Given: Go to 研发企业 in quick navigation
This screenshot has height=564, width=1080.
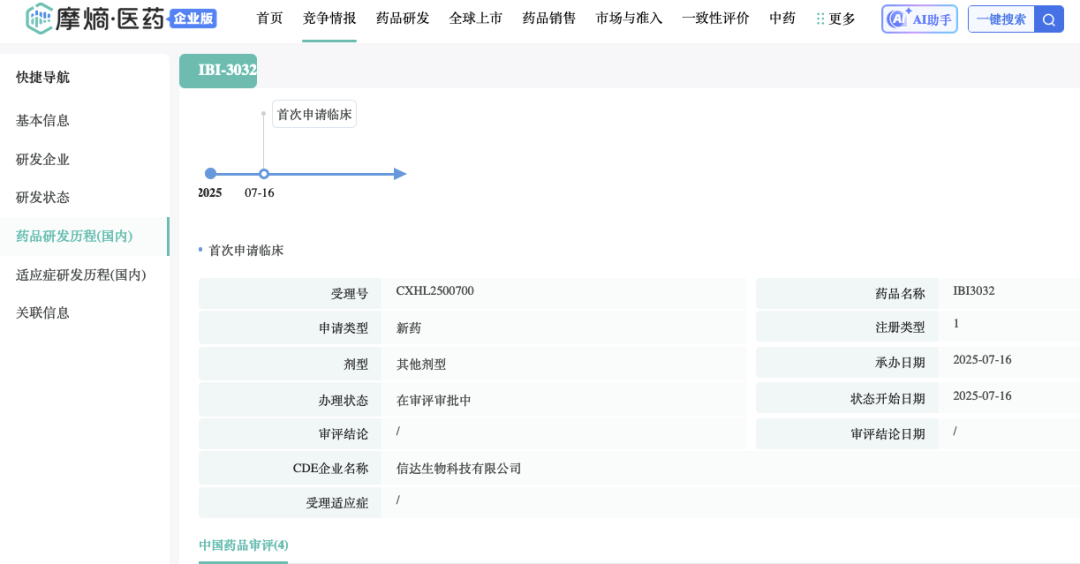Looking at the screenshot, I should click(x=43, y=160).
